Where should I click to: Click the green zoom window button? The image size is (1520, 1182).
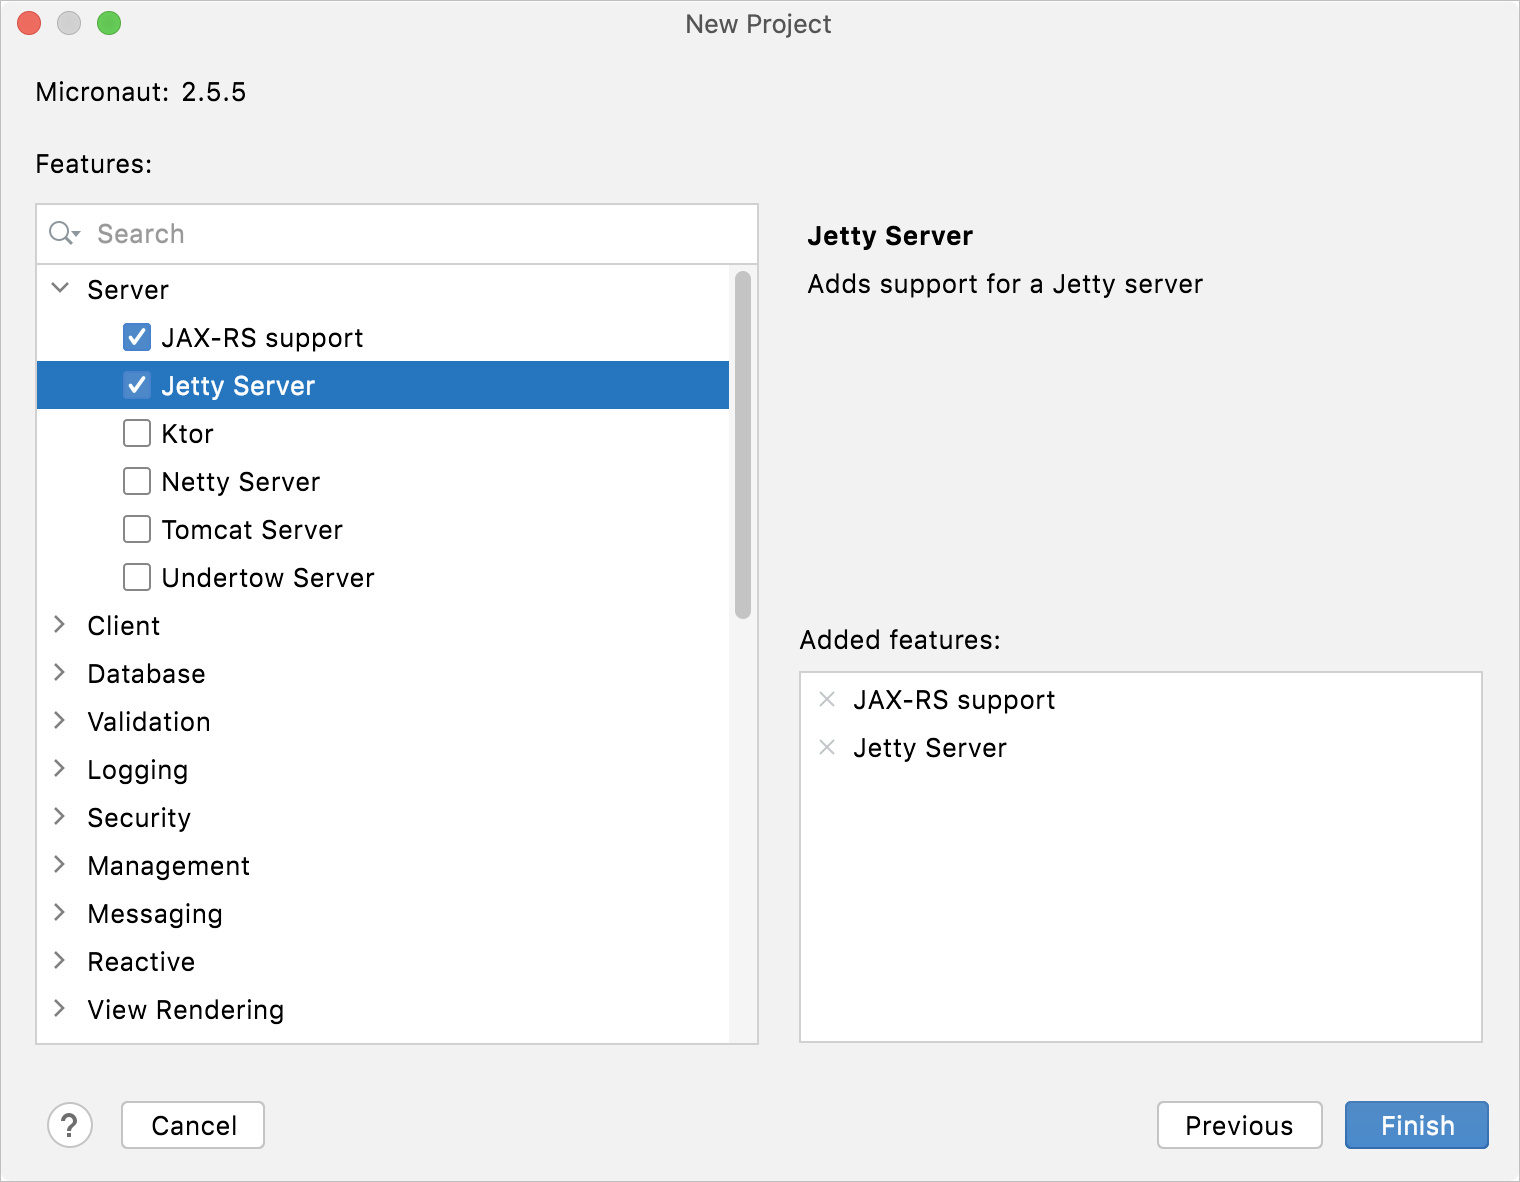click(x=109, y=23)
